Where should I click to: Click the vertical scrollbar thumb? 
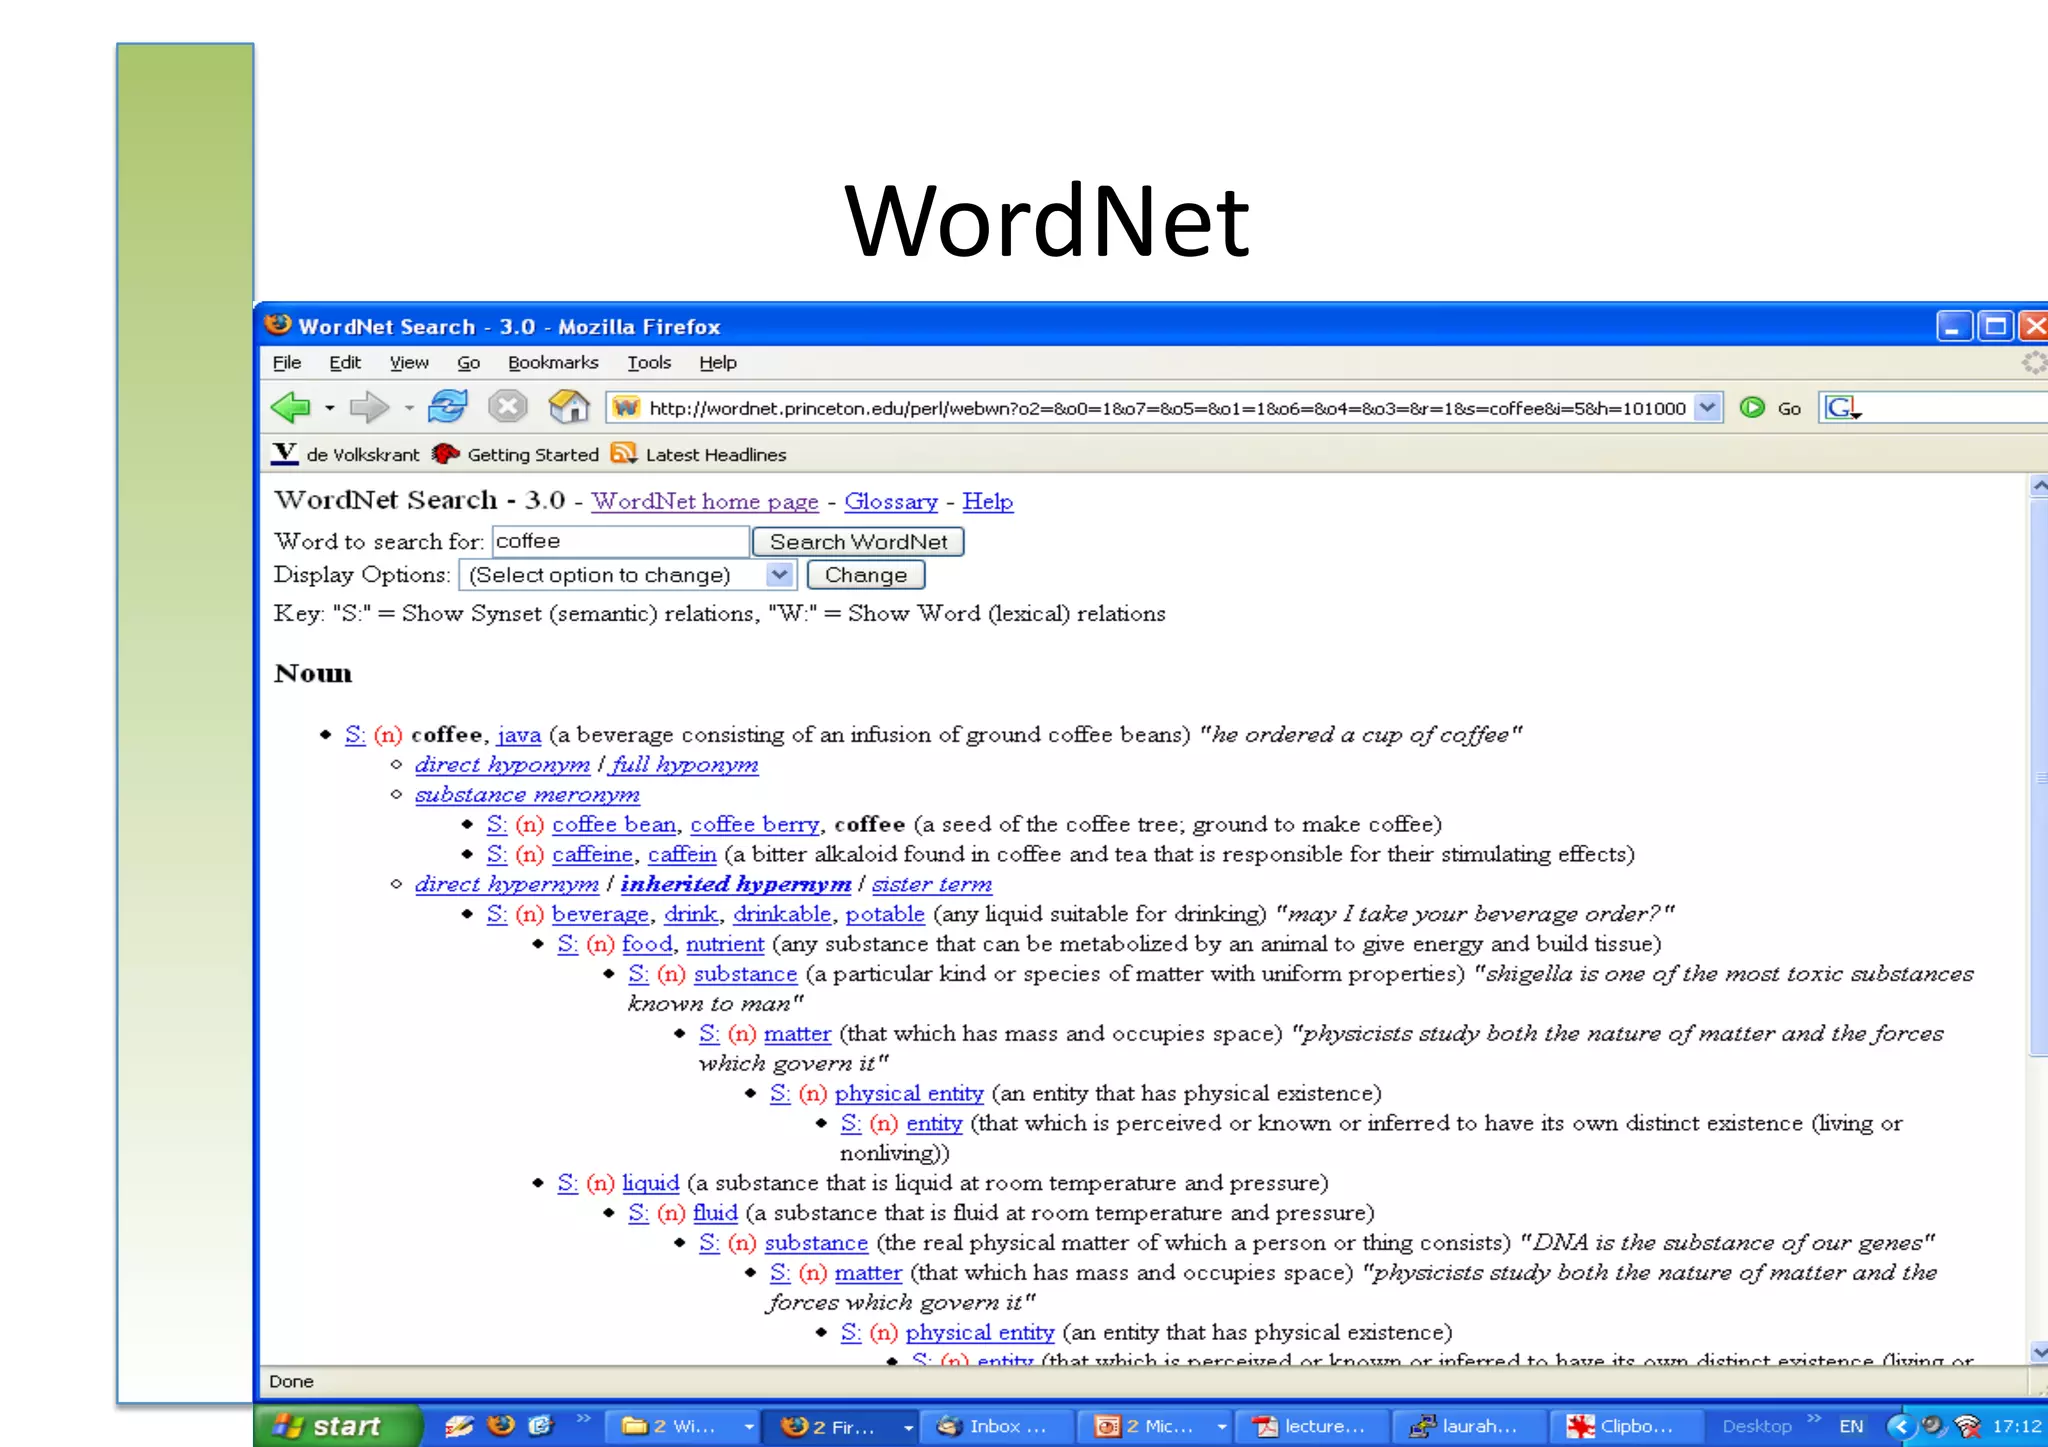click(2038, 778)
